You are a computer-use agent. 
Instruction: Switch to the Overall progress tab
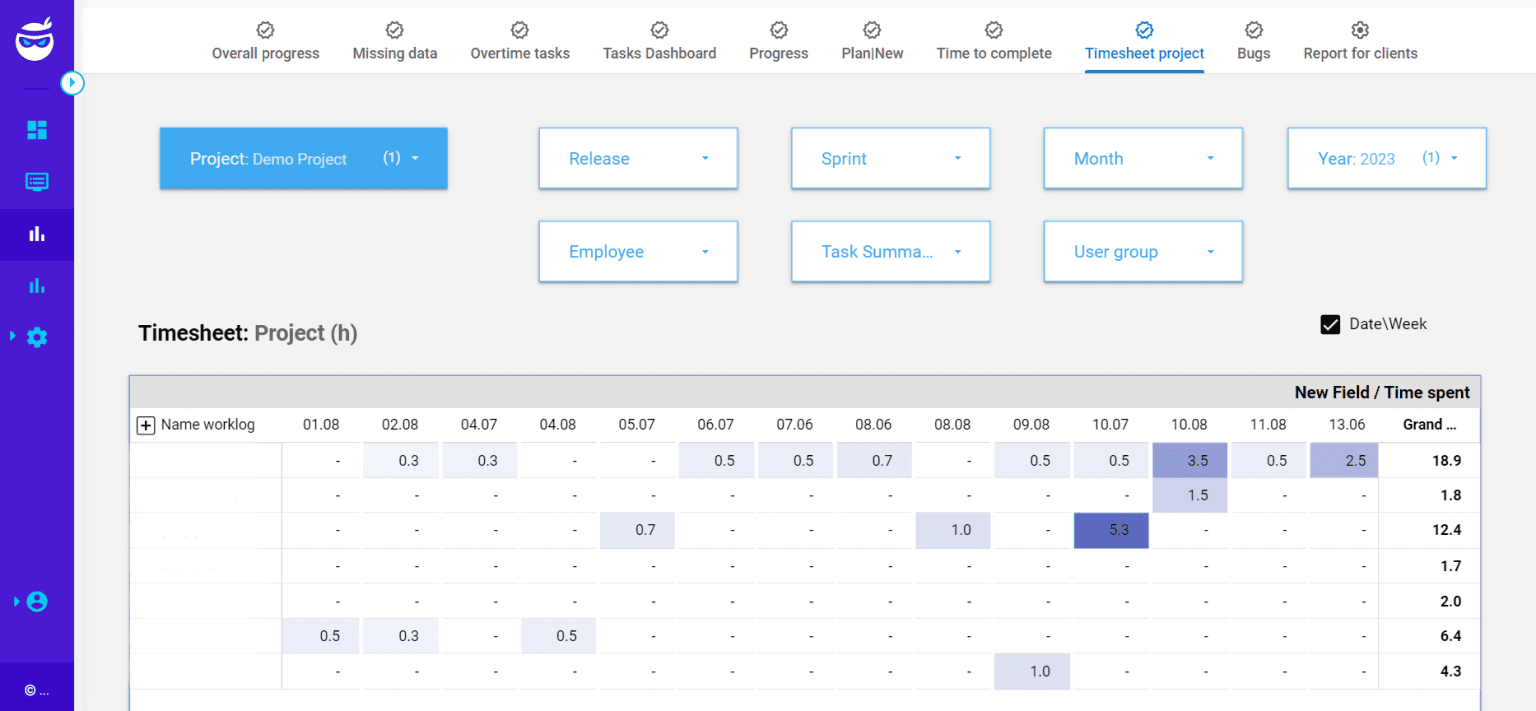click(265, 40)
